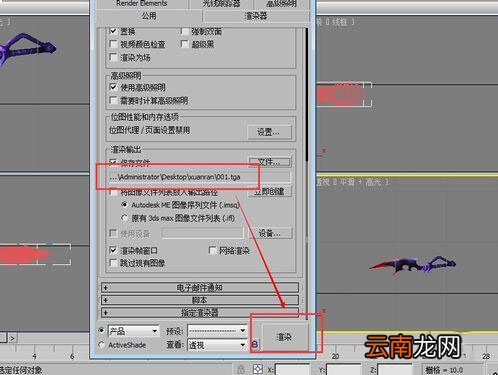Viewport: 498px width, 375px height.
Task: Open the 预设 preset dropdown
Action: coord(217,331)
